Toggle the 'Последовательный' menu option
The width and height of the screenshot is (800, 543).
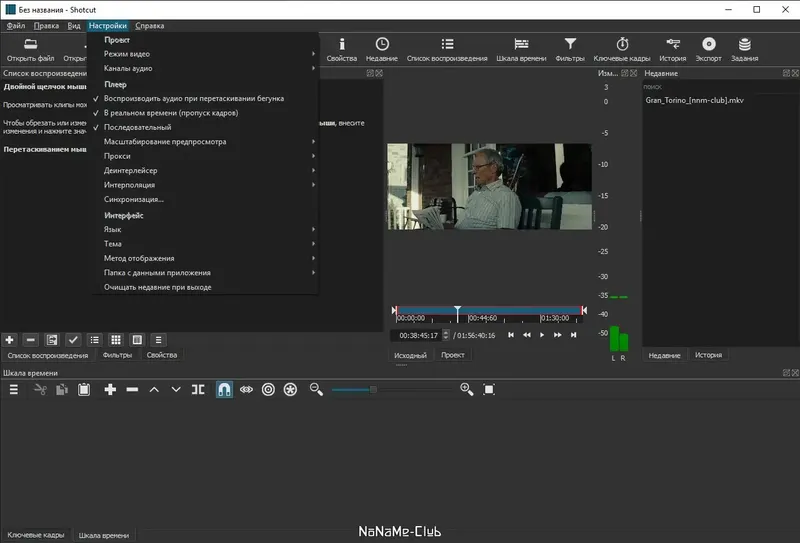[137, 127]
